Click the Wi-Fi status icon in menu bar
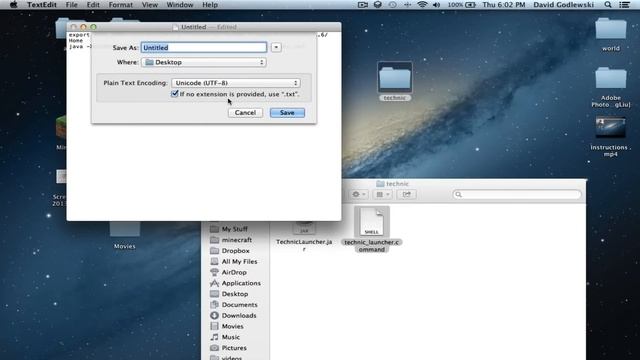Image resolution: width=640 pixels, height=360 pixels. point(422,5)
